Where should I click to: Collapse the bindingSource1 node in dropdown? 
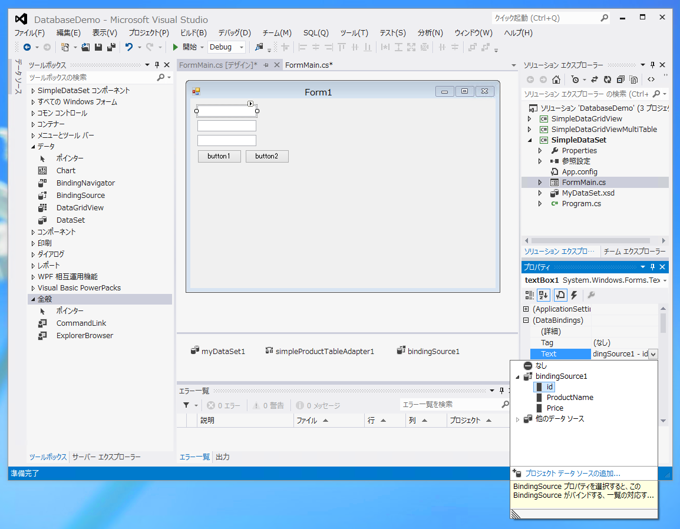518,376
